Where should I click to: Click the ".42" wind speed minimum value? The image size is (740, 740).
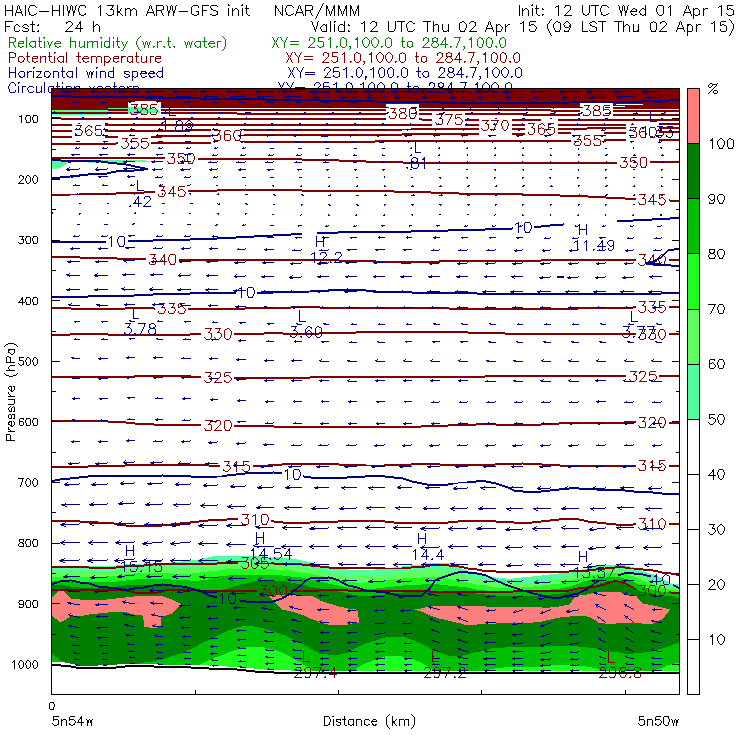coord(141,202)
